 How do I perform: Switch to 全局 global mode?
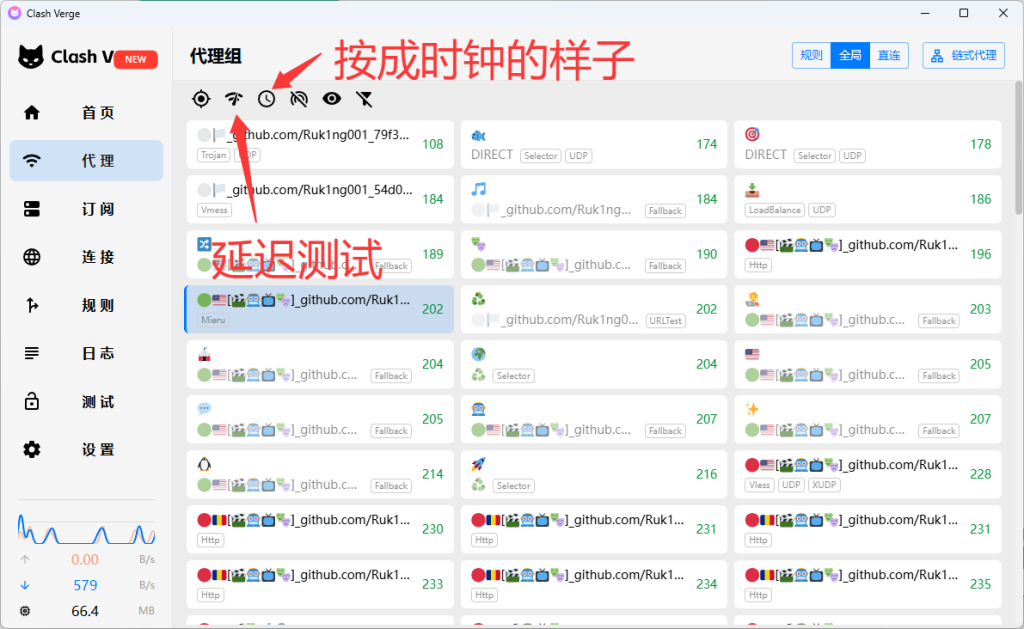click(850, 56)
